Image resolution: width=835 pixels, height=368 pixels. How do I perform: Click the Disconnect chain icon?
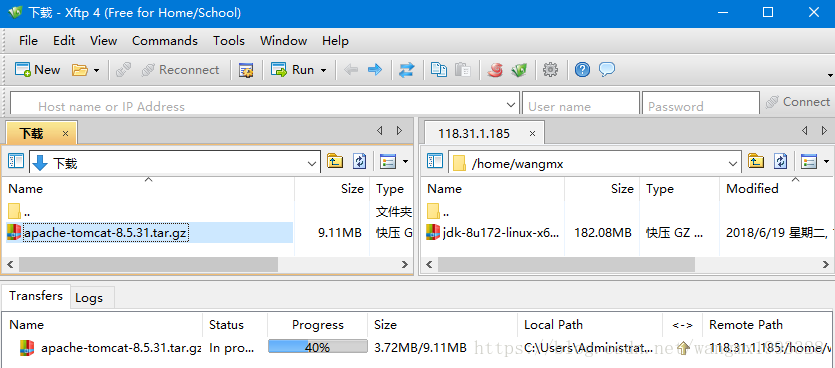click(123, 70)
